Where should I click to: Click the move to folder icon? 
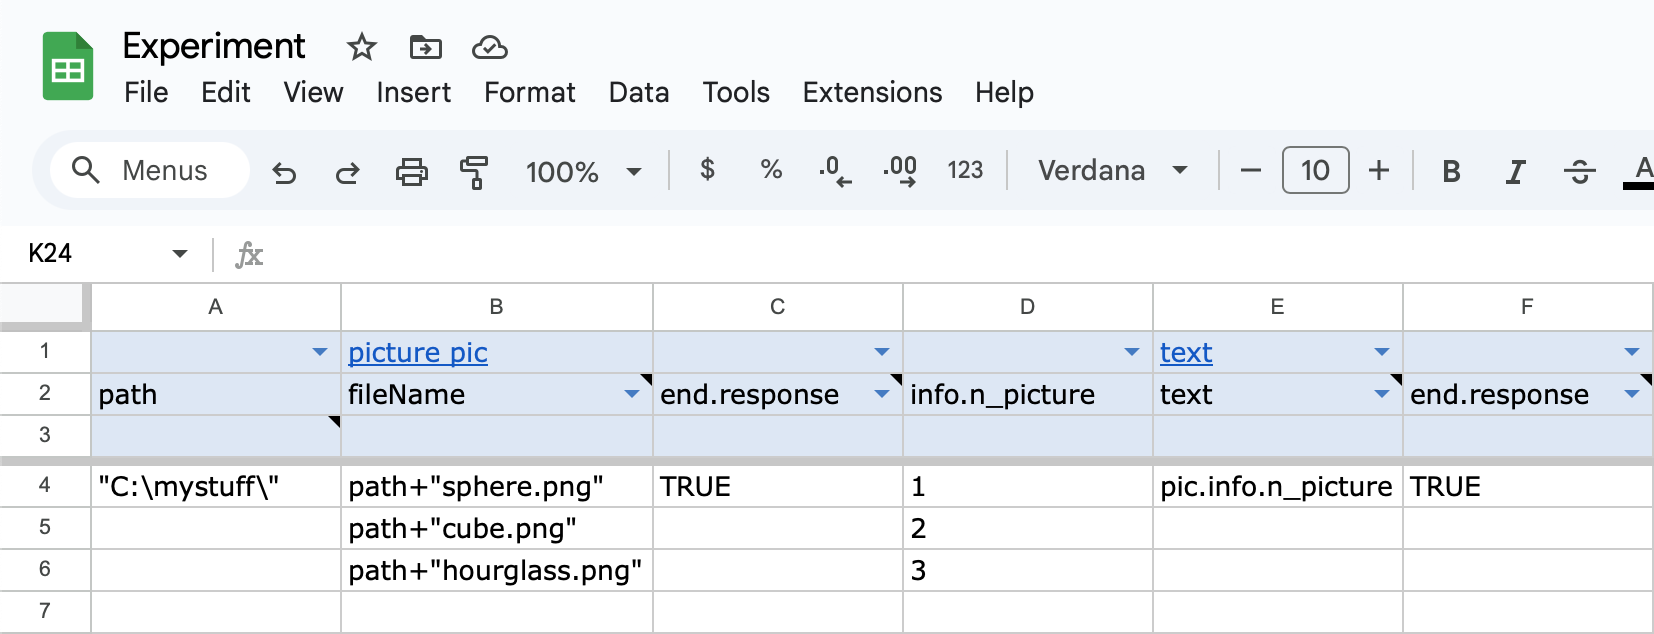click(425, 47)
